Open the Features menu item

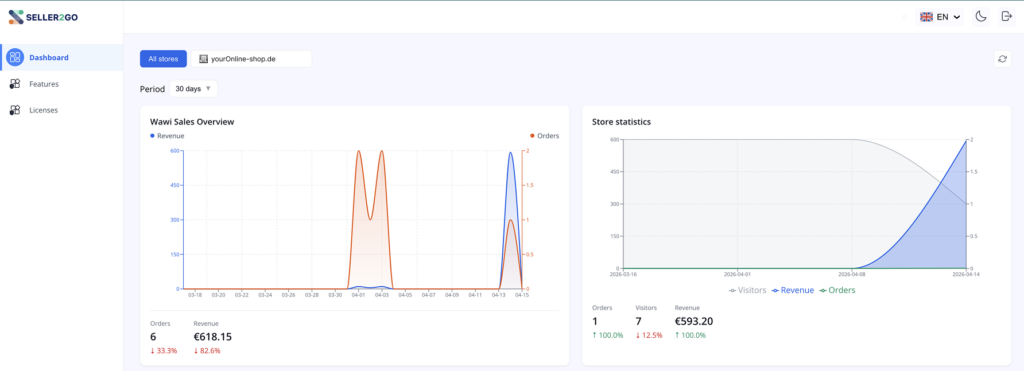[61, 84]
